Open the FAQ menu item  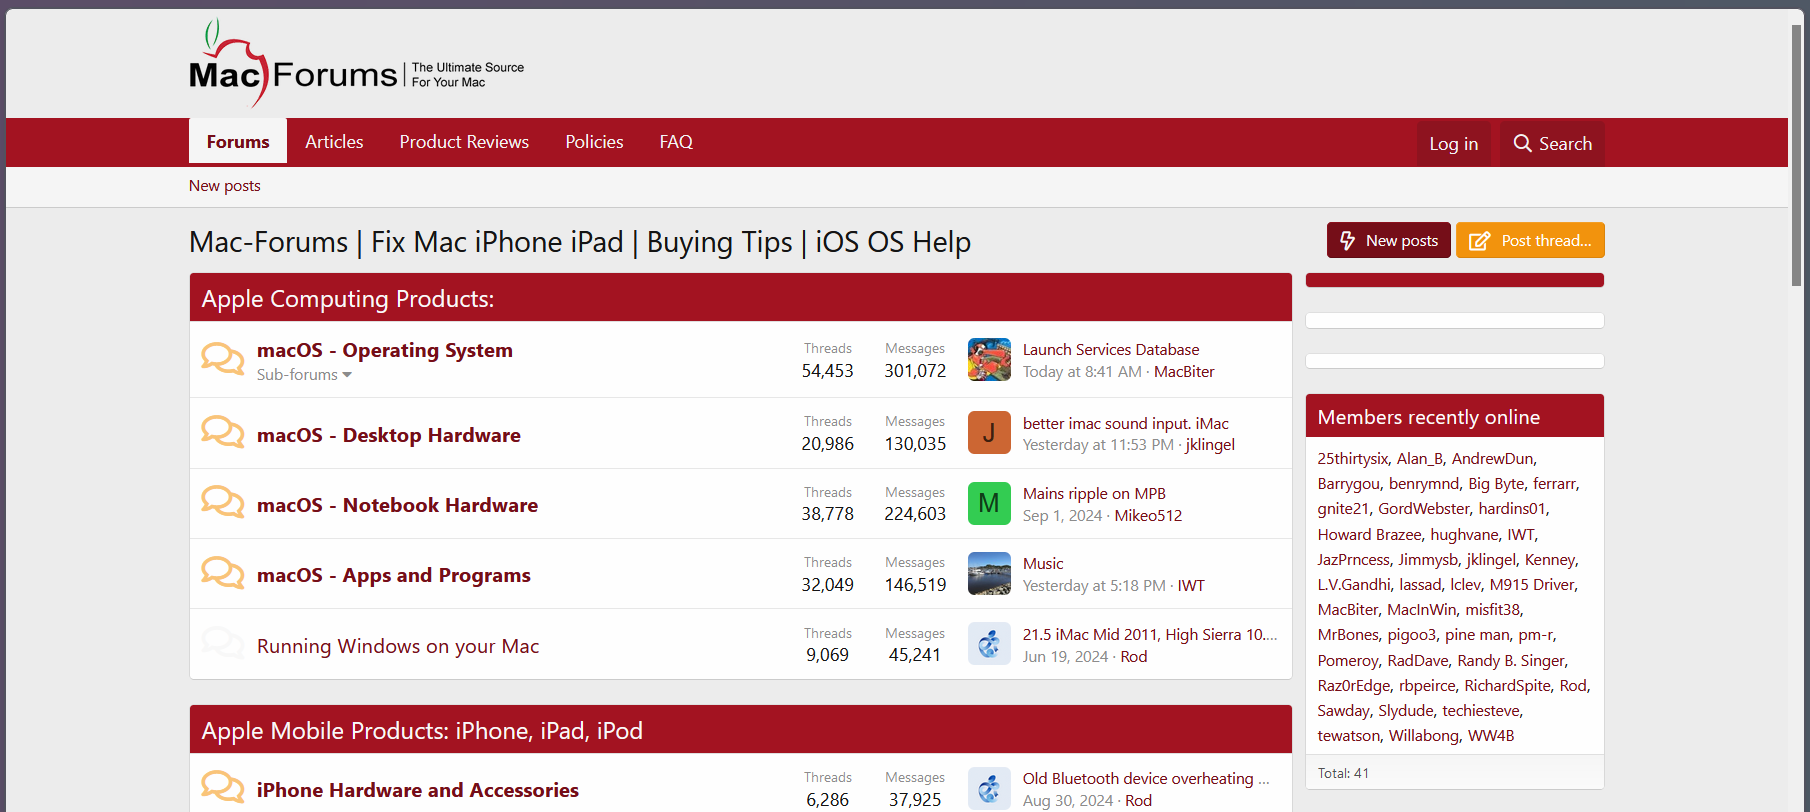pos(676,142)
